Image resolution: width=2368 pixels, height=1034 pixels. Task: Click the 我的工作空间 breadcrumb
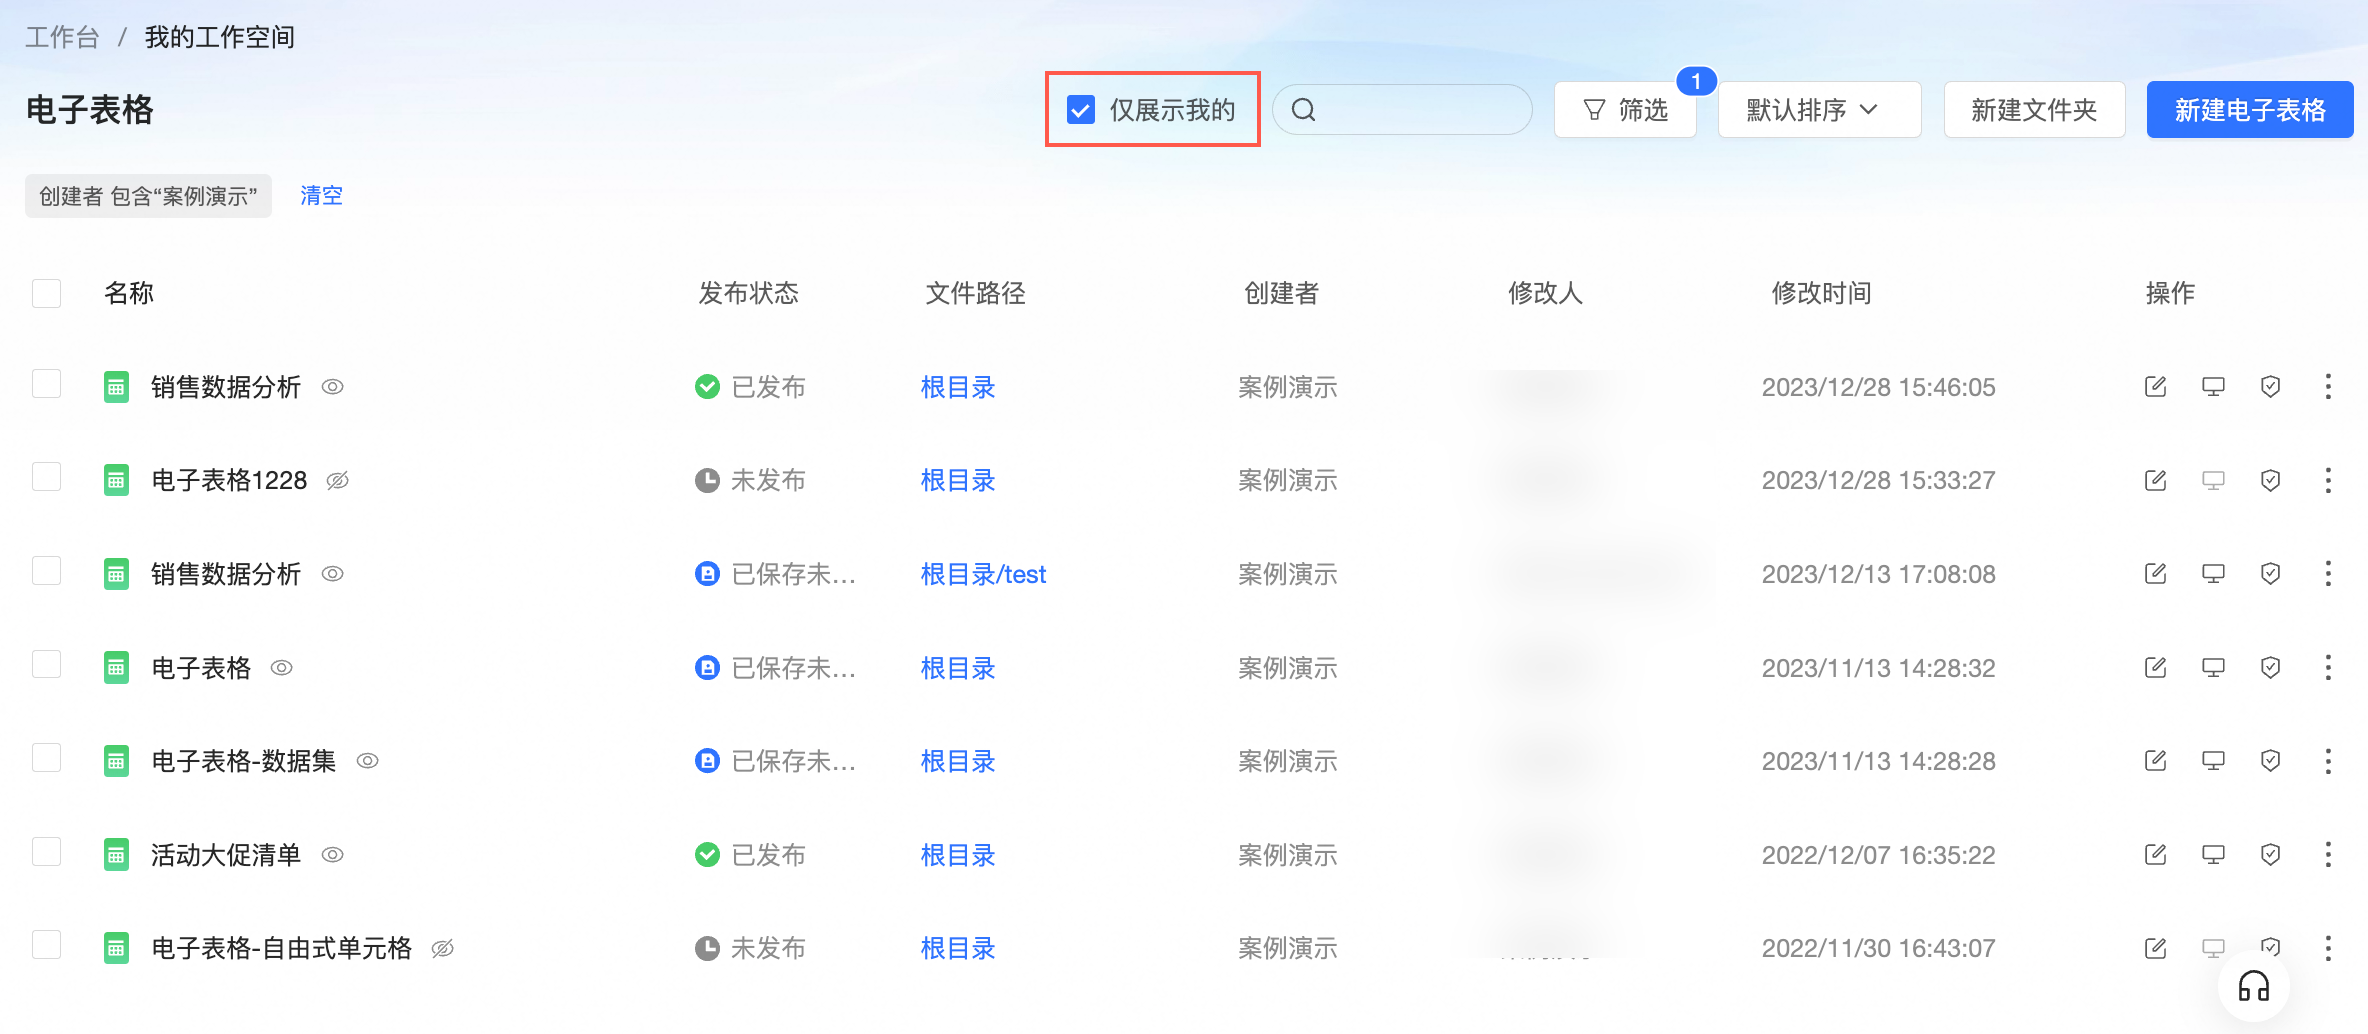220,38
